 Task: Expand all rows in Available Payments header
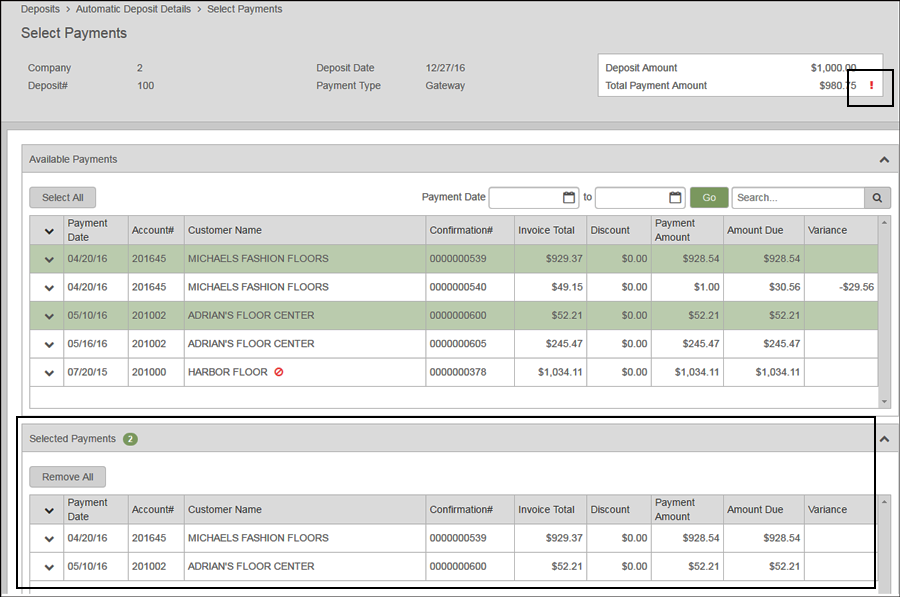pyautogui.click(x=49, y=231)
